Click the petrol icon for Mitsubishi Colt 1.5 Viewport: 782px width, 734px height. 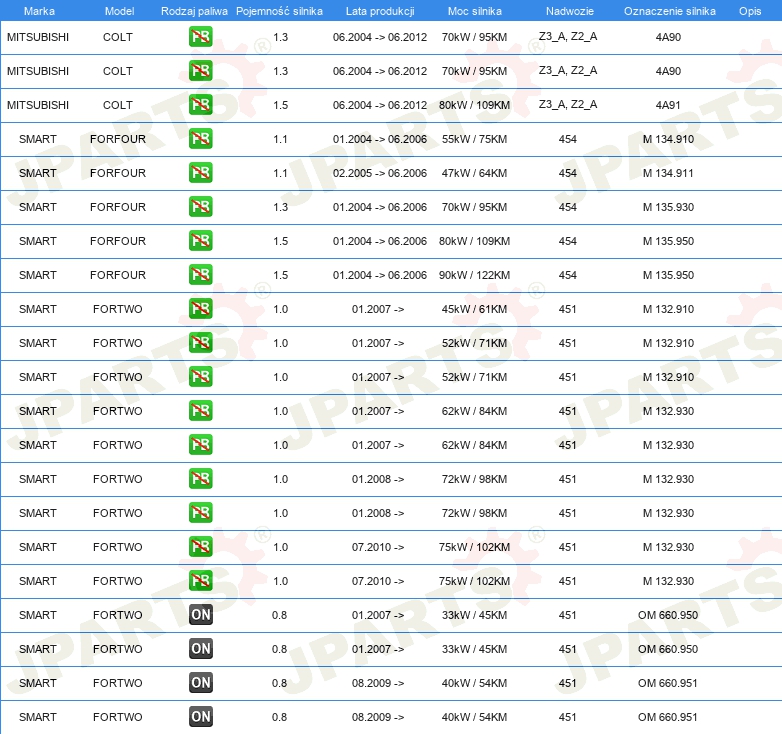tap(200, 105)
